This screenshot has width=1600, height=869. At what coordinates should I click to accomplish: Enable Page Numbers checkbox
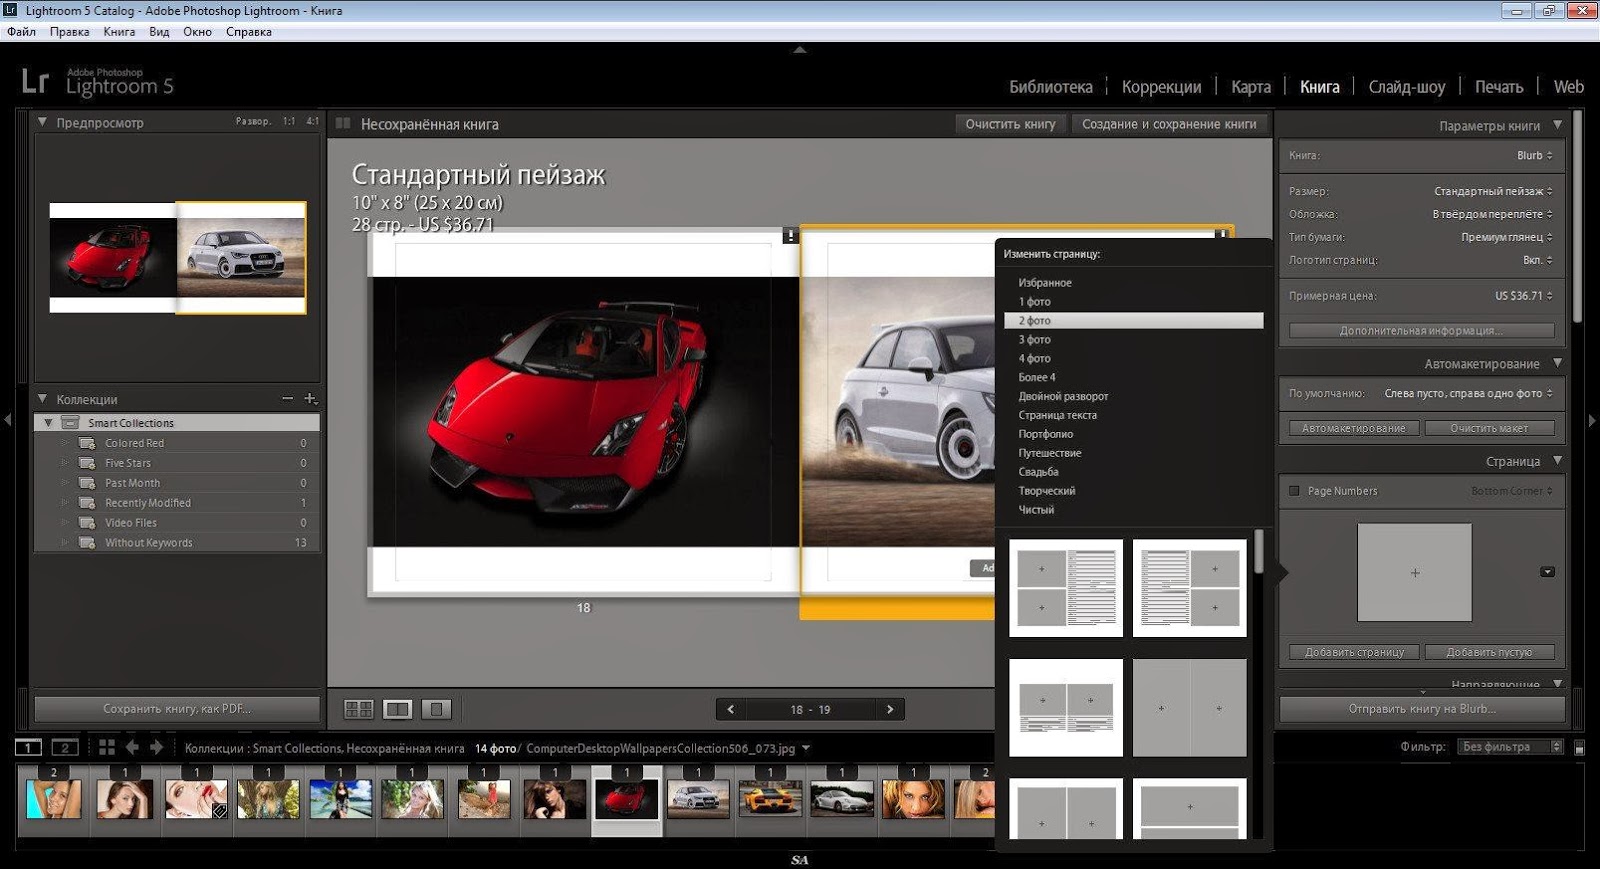[1294, 491]
